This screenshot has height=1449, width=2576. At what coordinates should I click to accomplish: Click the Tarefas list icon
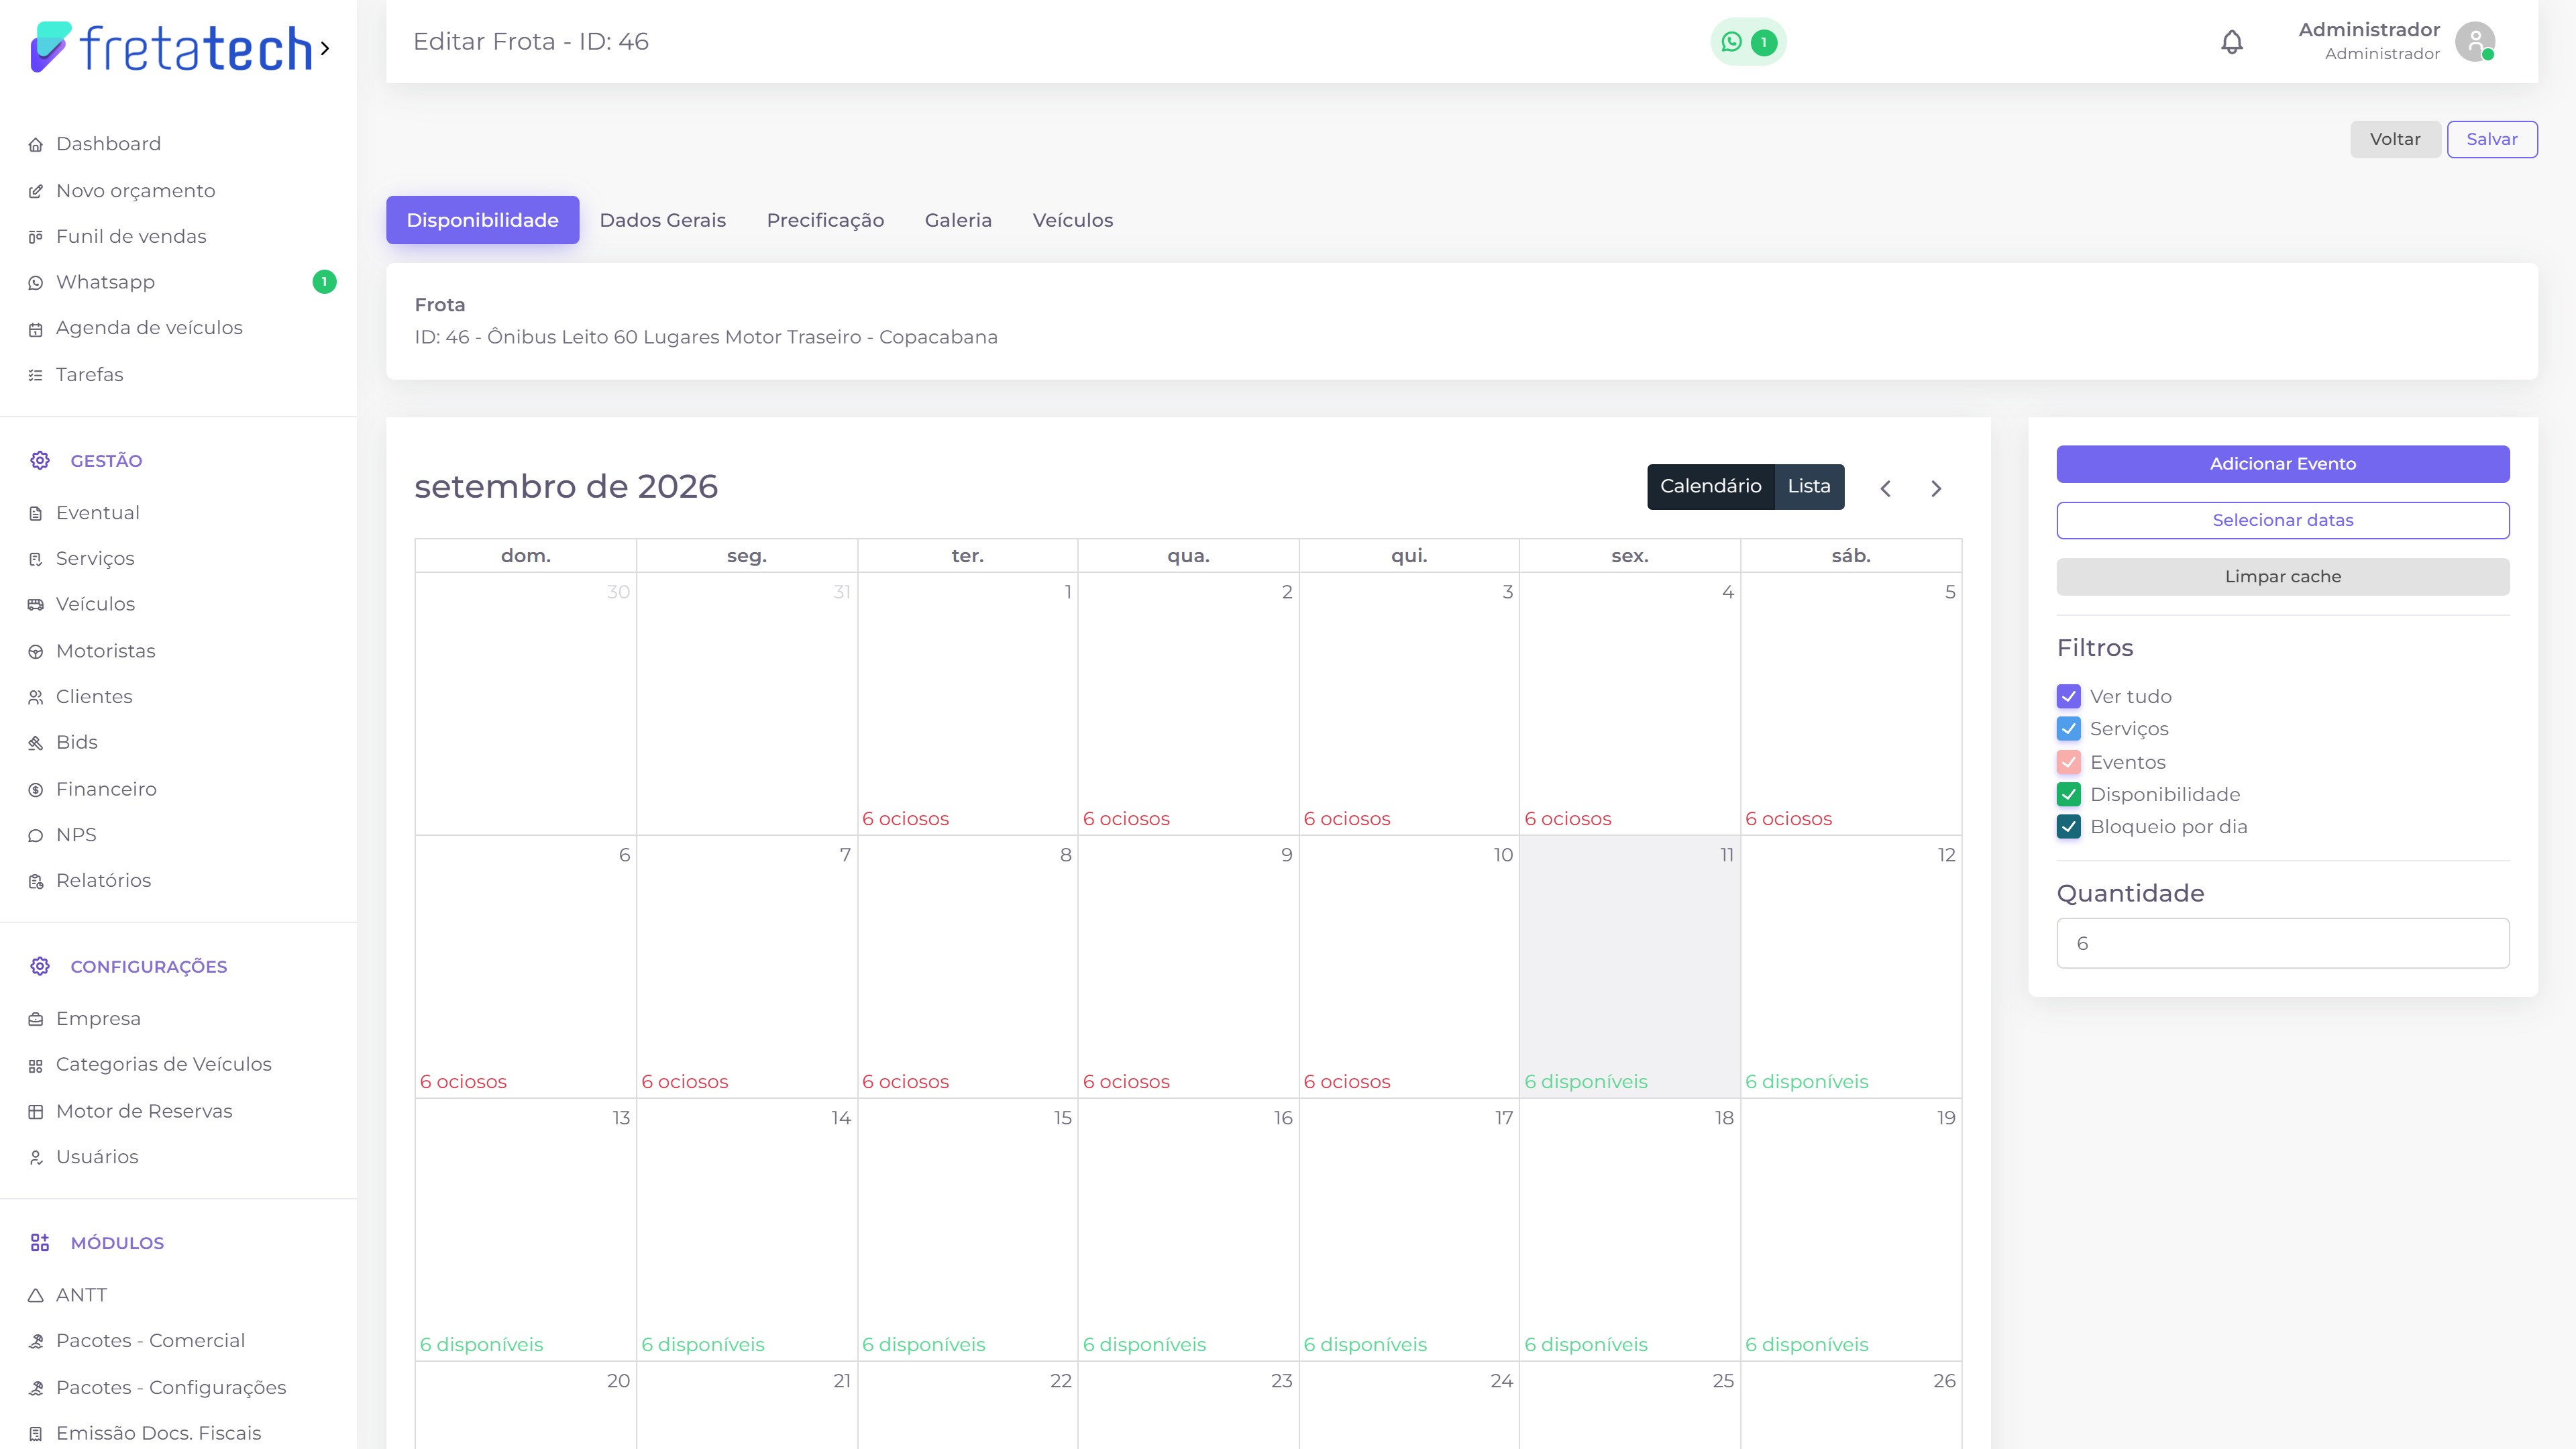[36, 375]
